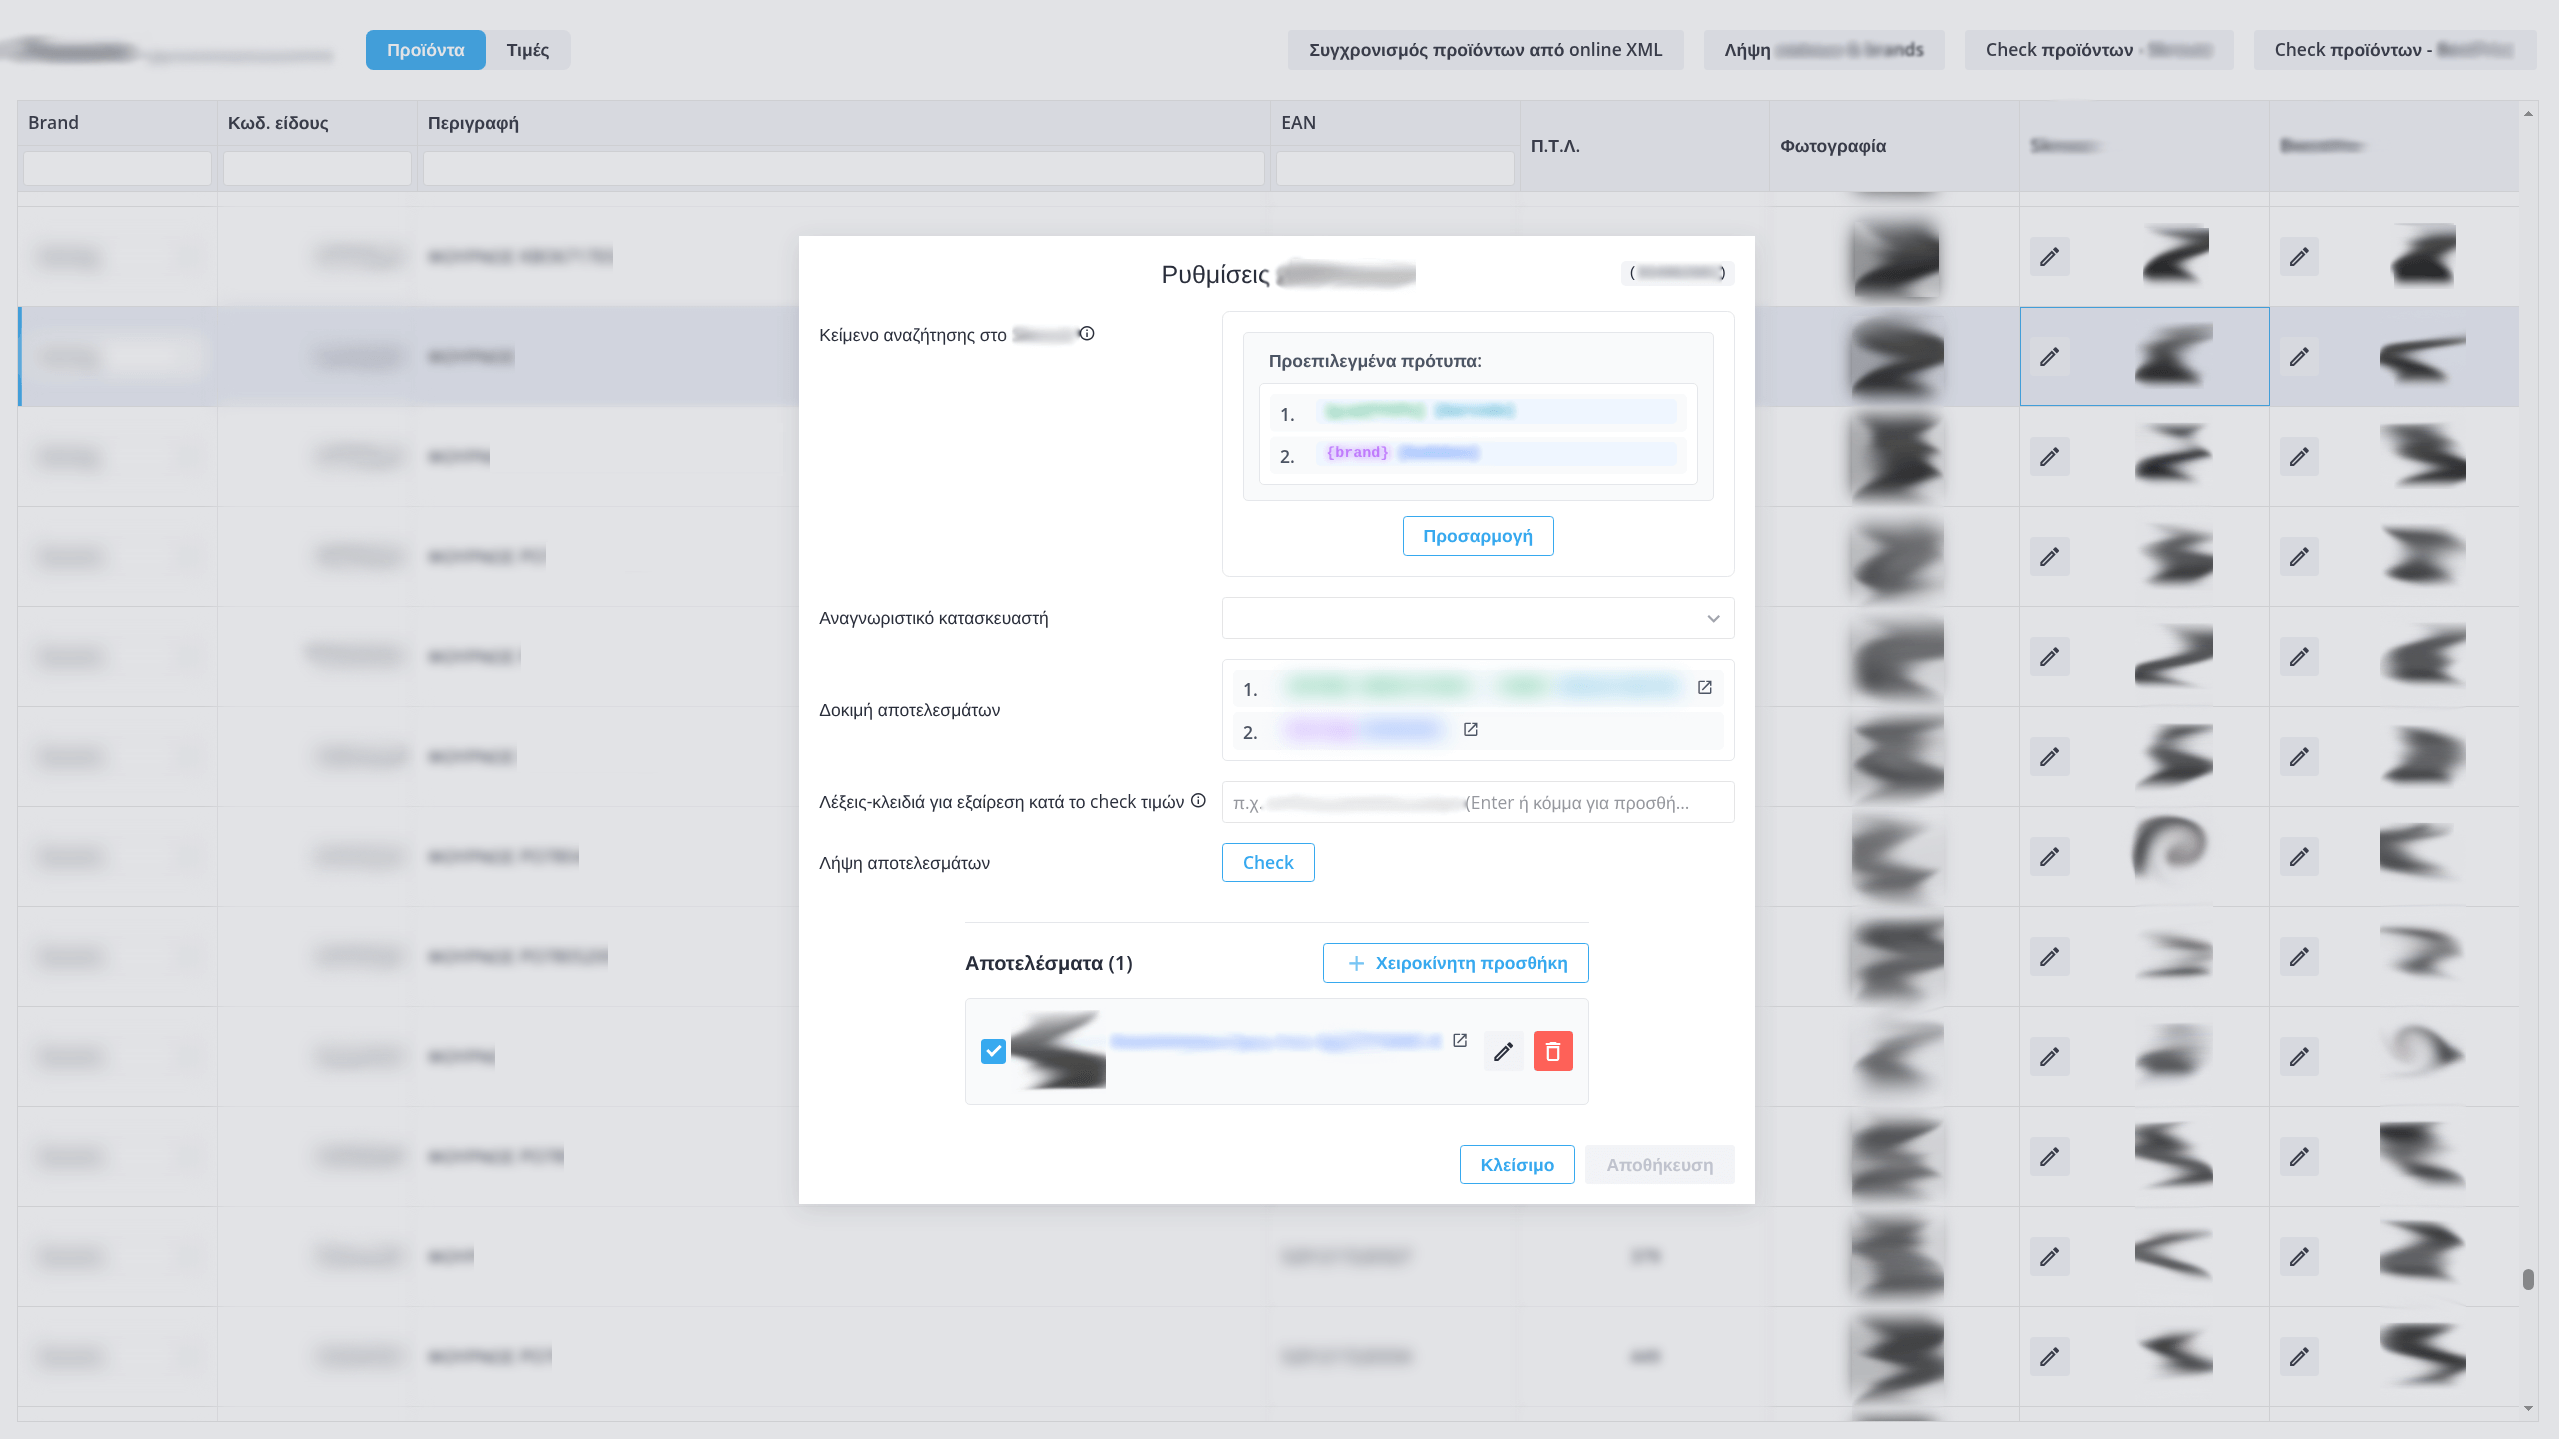Switch to the Προϊόντα tab
The image size is (2559, 1439).
(425, 49)
